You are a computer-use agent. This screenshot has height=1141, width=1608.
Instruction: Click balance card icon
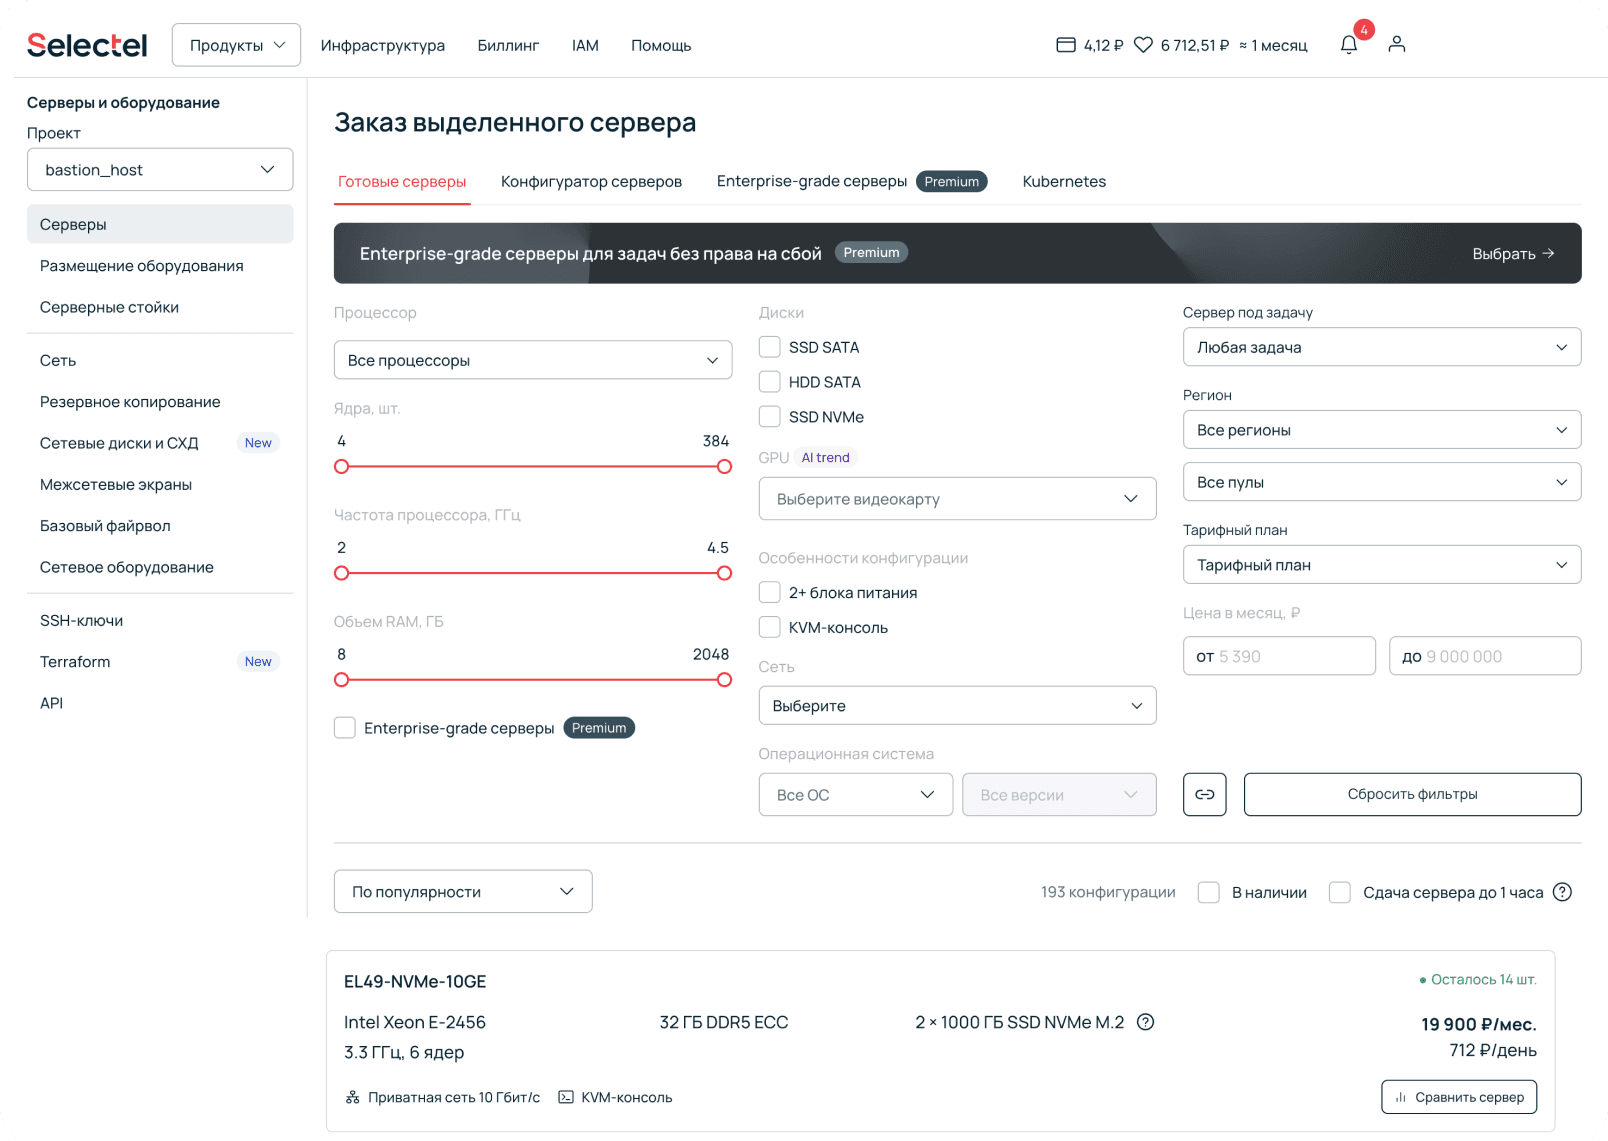coord(1066,45)
